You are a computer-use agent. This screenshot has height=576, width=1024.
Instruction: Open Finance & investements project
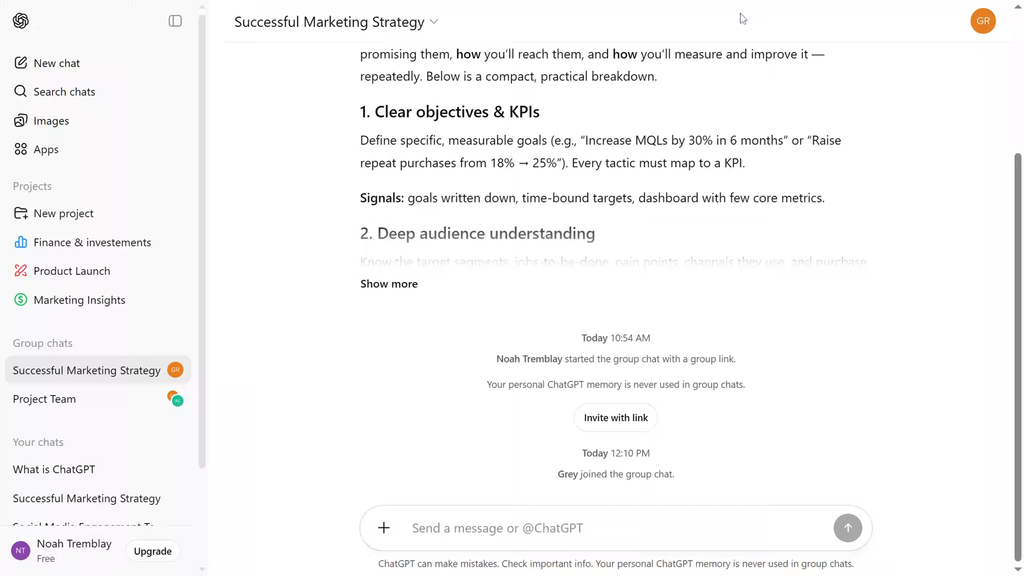pyautogui.click(x=92, y=242)
